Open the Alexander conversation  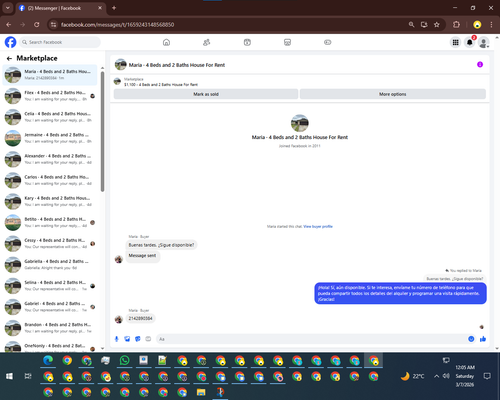(x=50, y=159)
